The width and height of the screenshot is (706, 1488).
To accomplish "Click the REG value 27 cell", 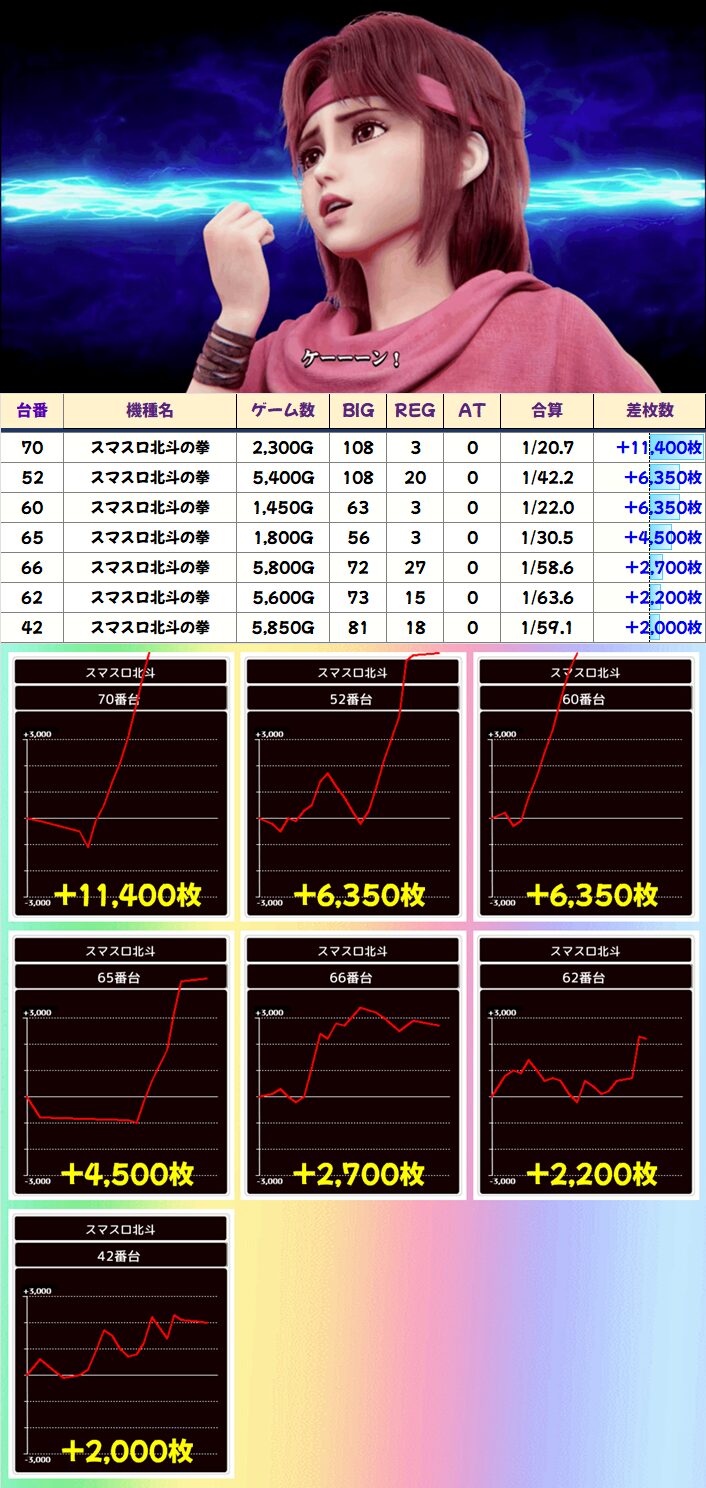I will [415, 568].
